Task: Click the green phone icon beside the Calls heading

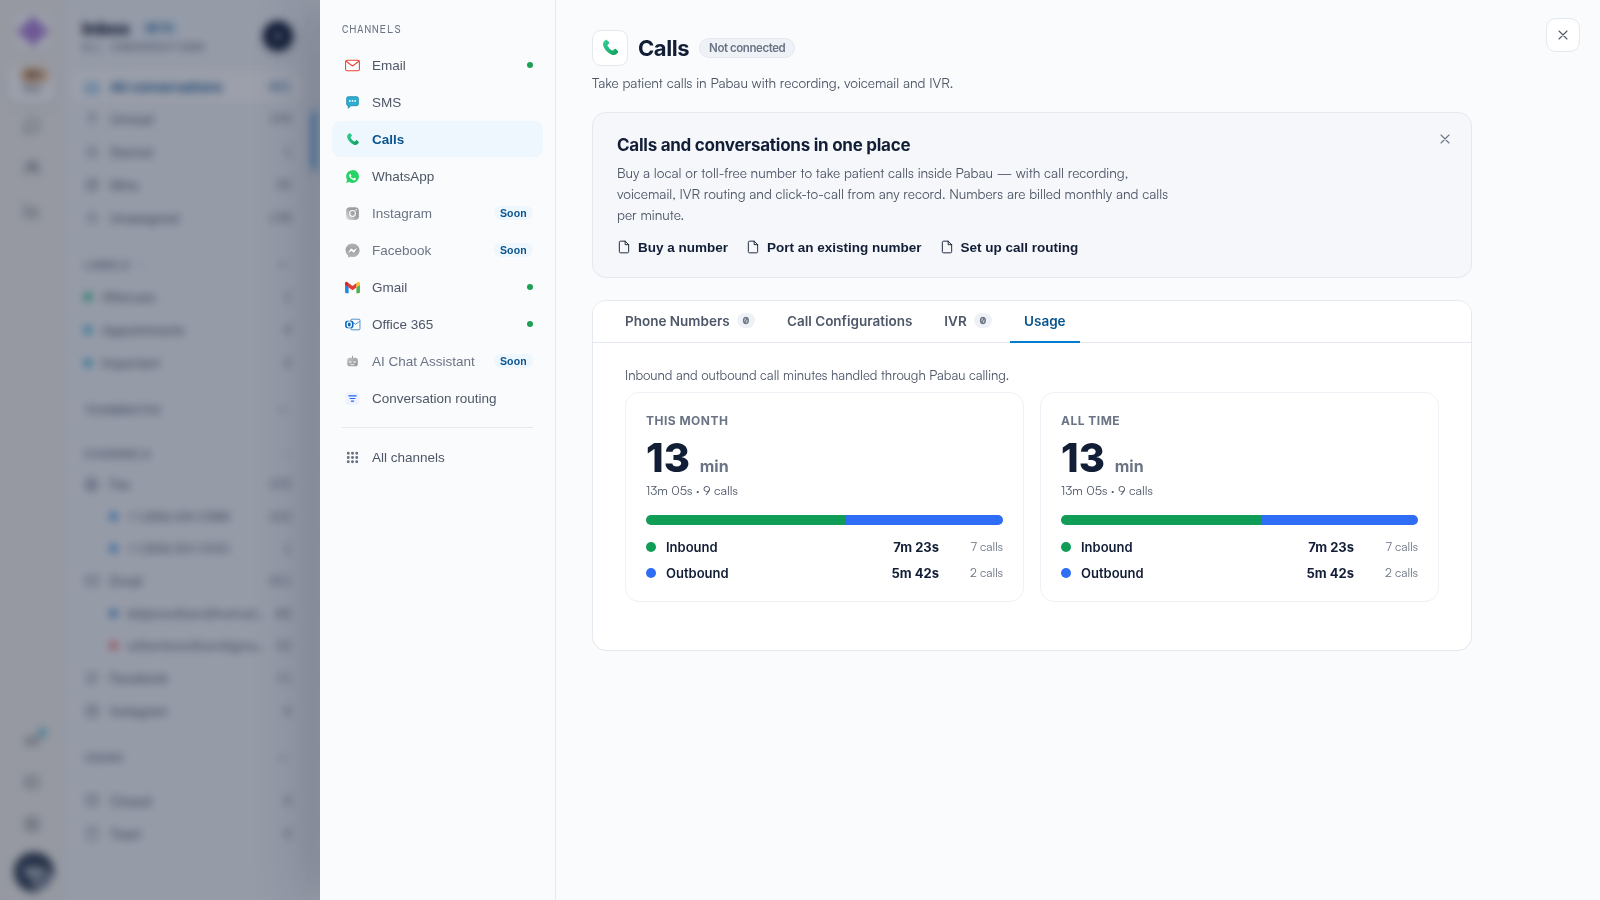Action: click(x=610, y=48)
